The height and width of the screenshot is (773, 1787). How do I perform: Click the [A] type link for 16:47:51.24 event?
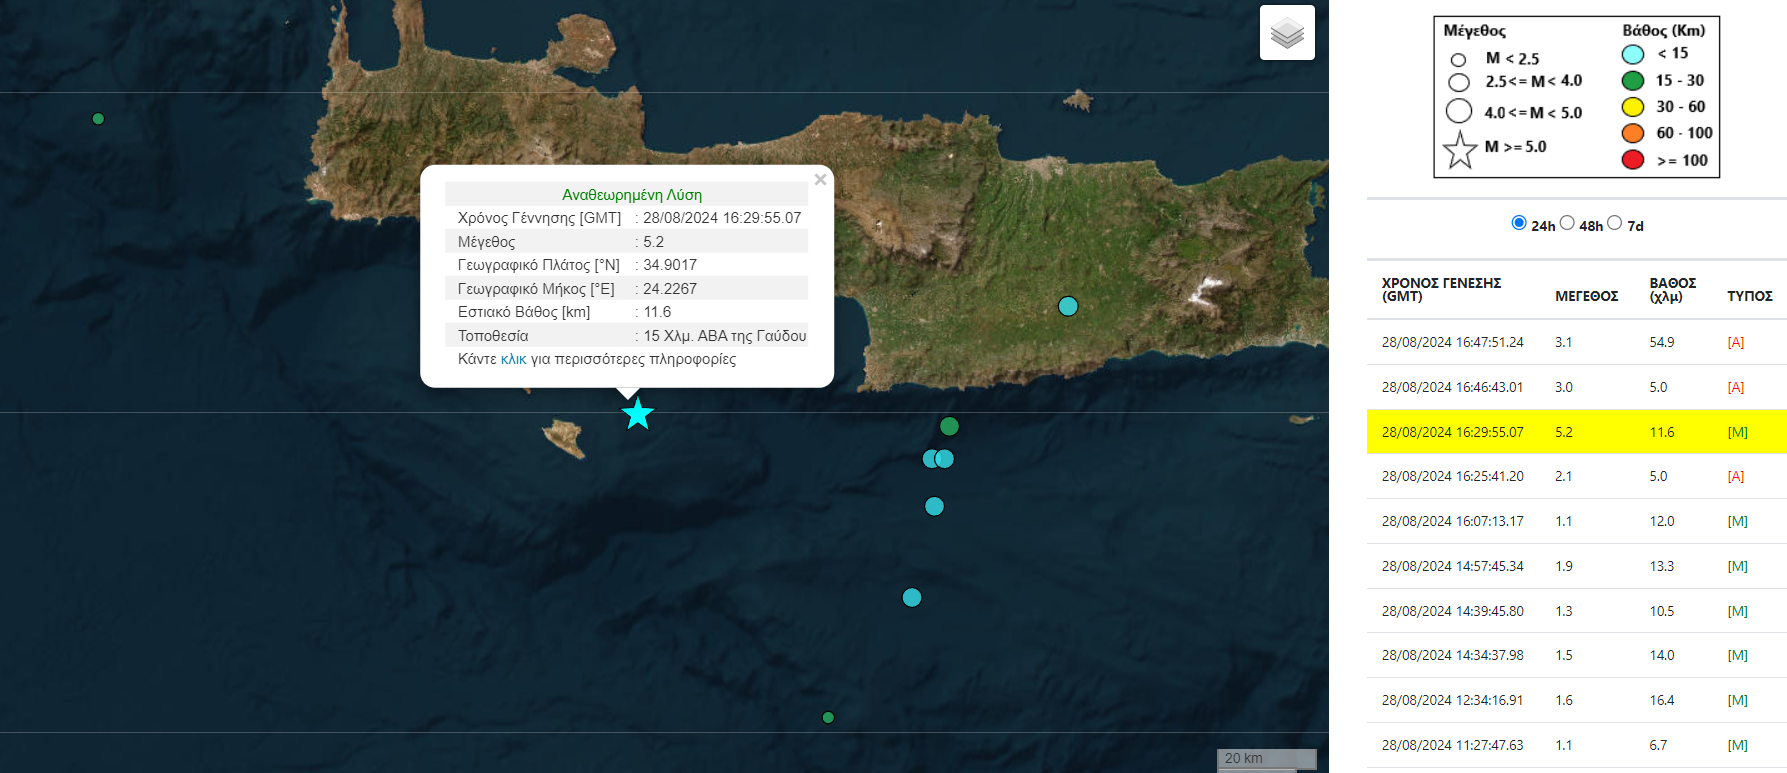click(1735, 342)
